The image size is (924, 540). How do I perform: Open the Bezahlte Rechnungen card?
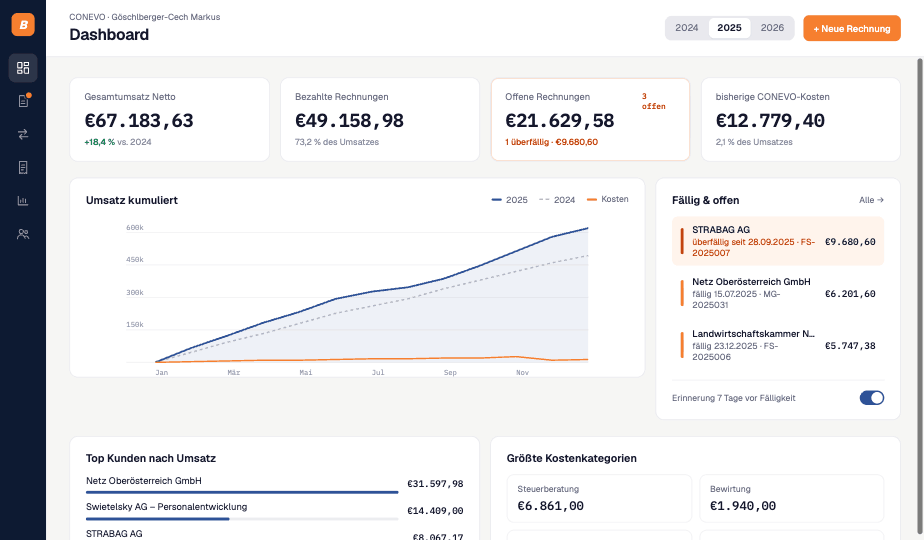point(380,119)
